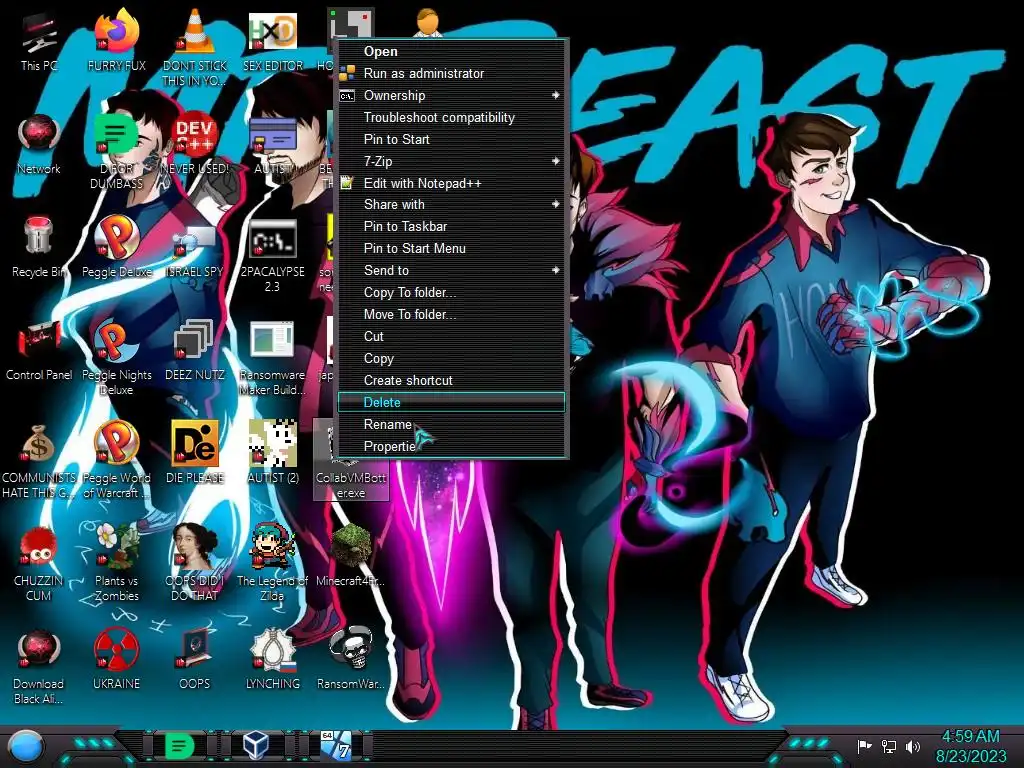The image size is (1024, 768).
Task: Choose Pin to Taskbar
Action: [451, 227]
